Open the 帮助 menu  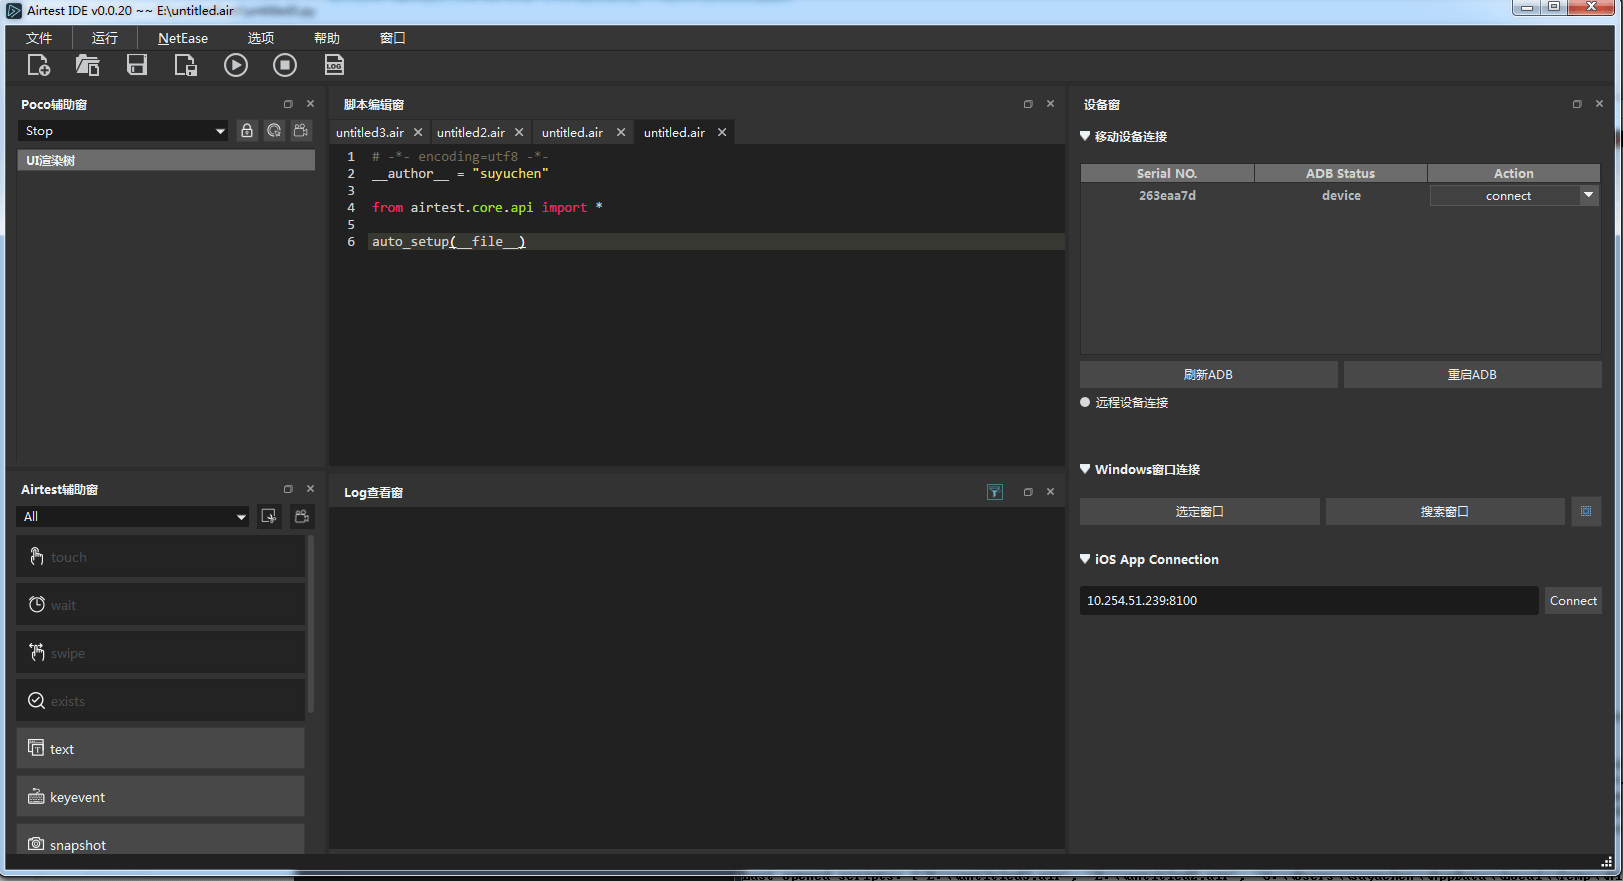[327, 38]
